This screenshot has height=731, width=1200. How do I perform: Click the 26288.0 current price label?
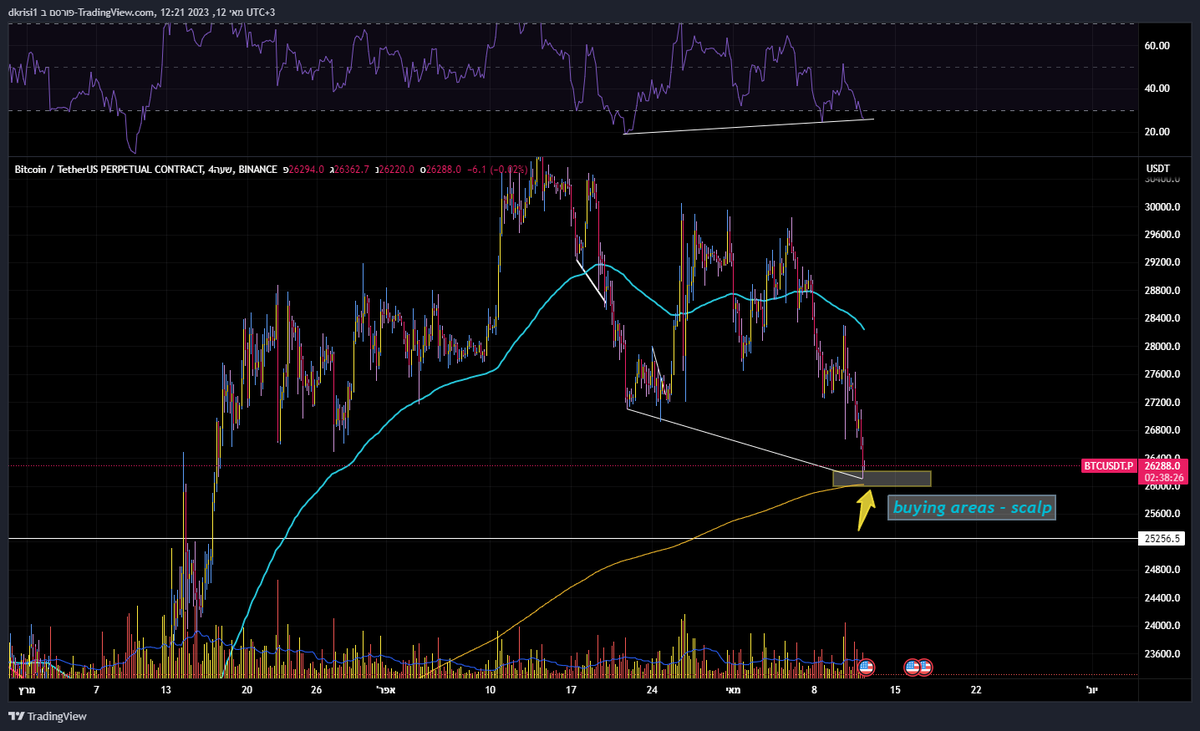1163,466
